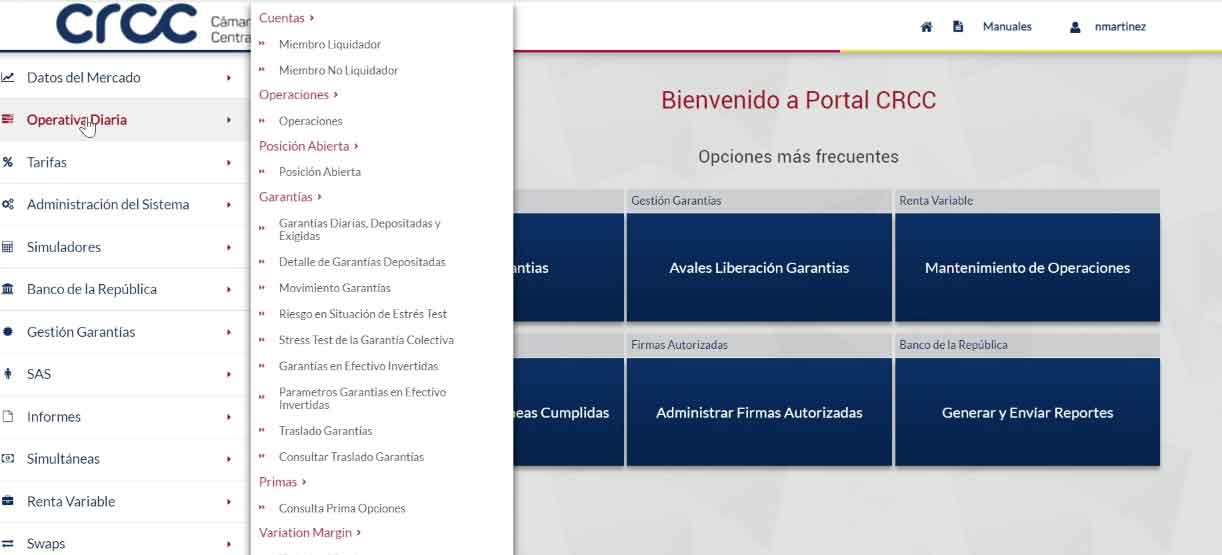Expand arrow next to Swaps

(229, 544)
